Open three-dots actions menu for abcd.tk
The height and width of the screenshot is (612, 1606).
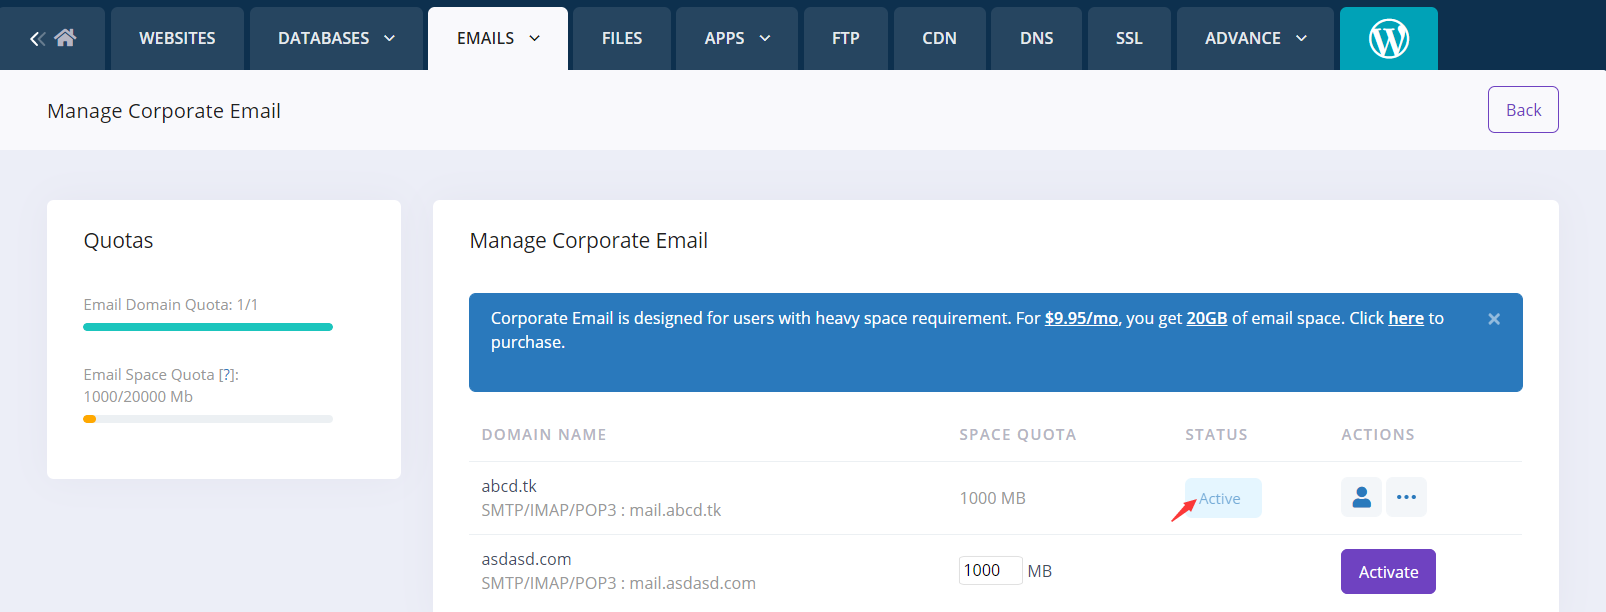point(1406,497)
